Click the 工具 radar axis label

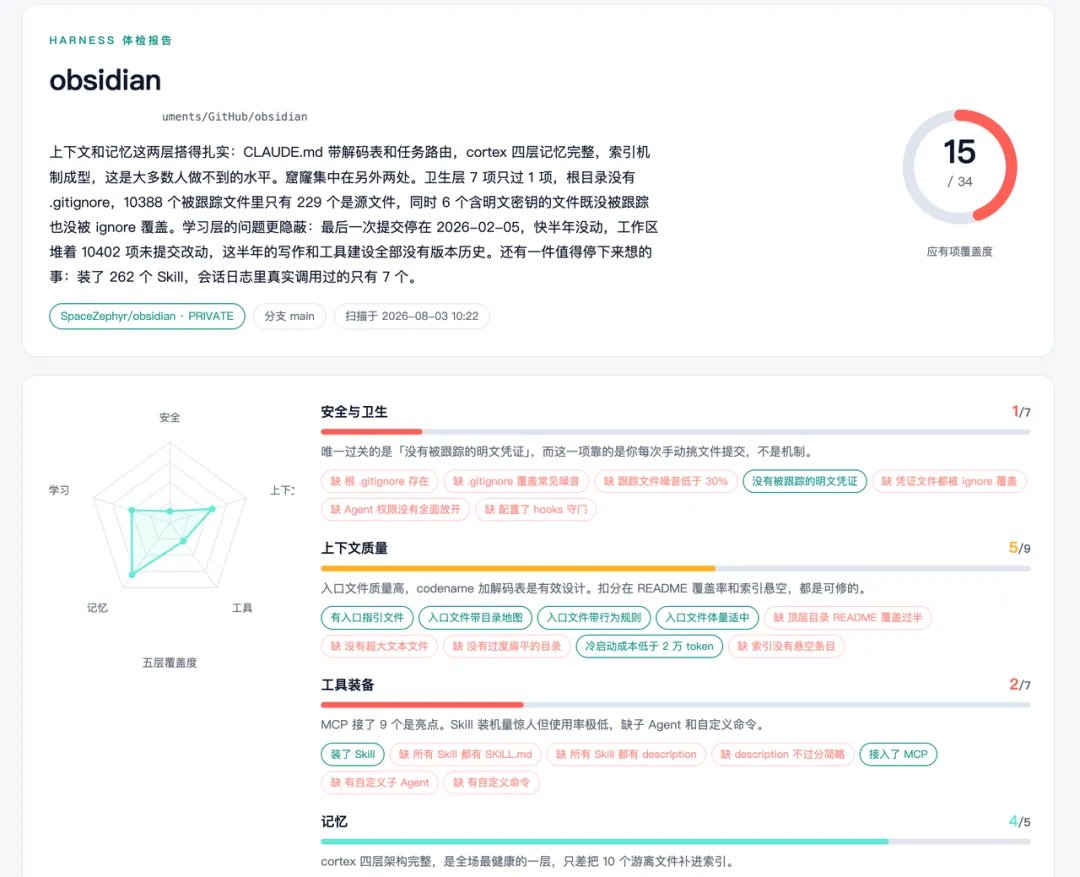click(x=242, y=608)
